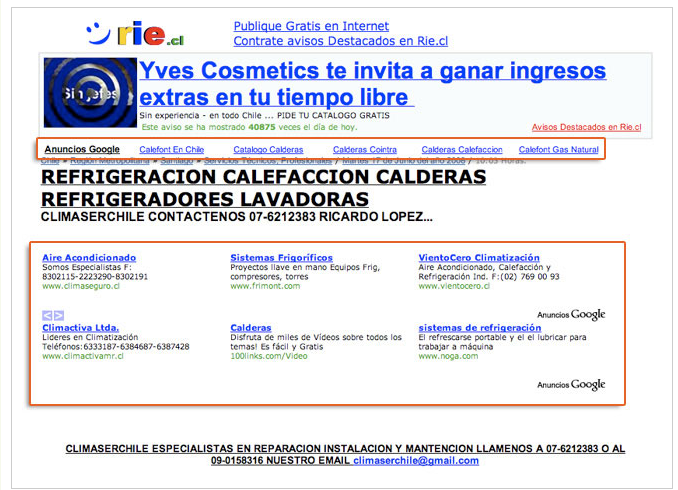Open 'Sistemas Frigoríficos' ad title

[281, 257]
